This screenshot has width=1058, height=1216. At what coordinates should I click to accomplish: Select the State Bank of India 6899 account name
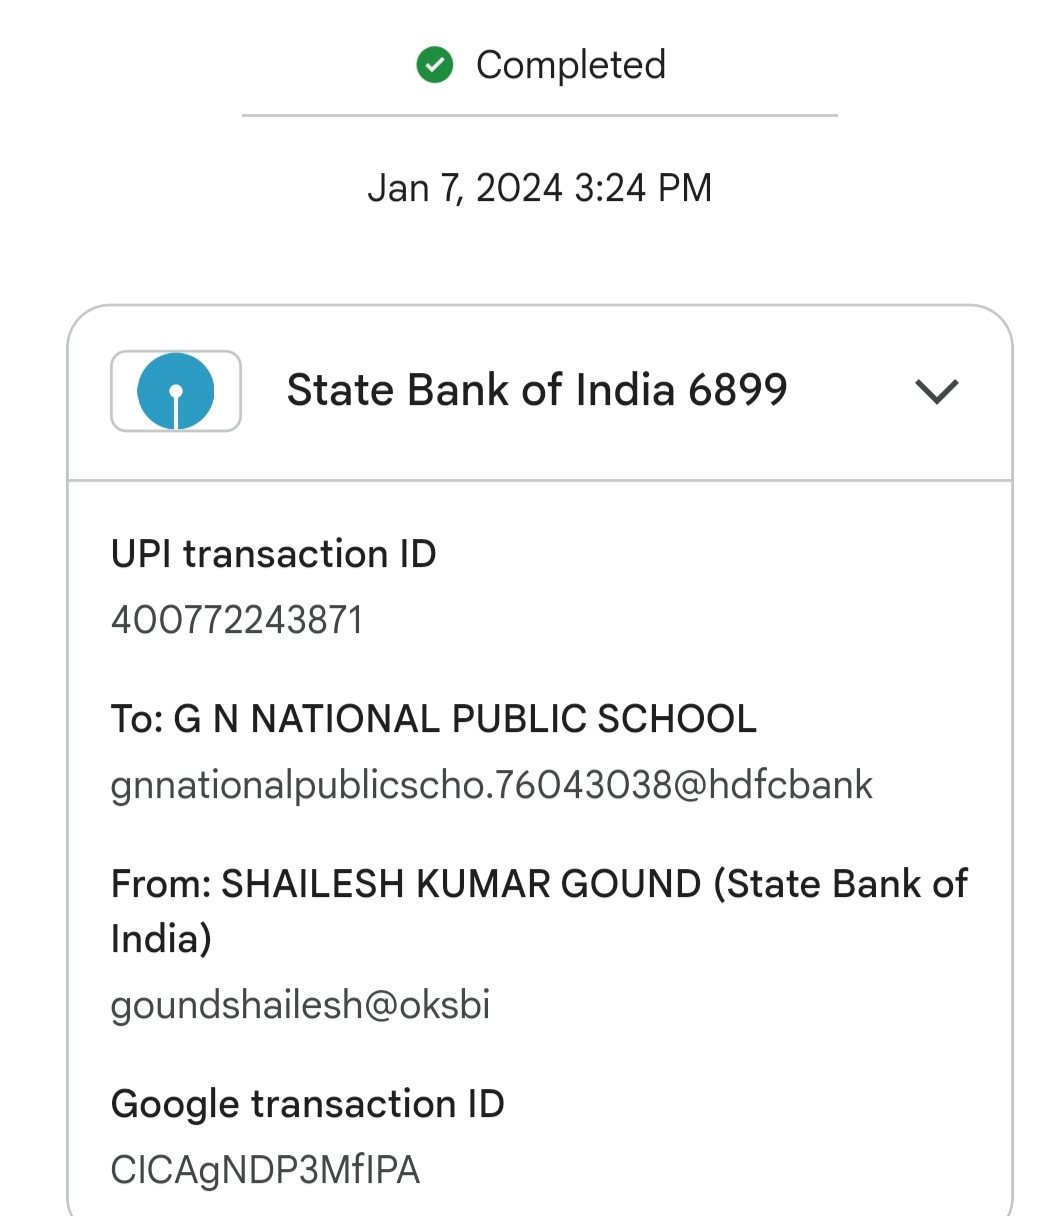pos(537,390)
